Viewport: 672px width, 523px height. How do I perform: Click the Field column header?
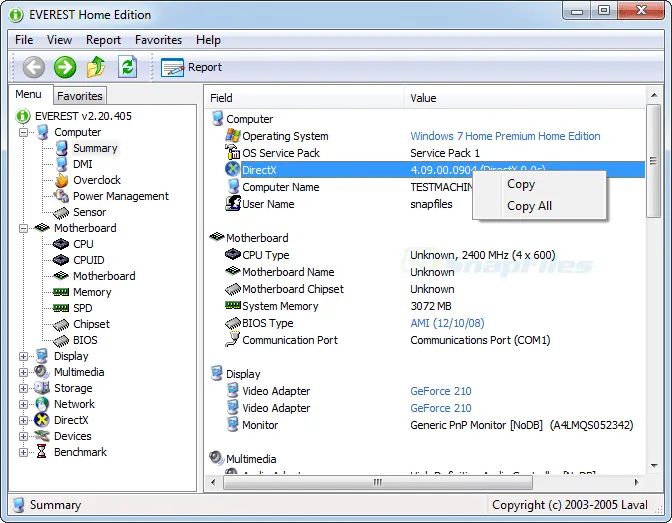(305, 98)
